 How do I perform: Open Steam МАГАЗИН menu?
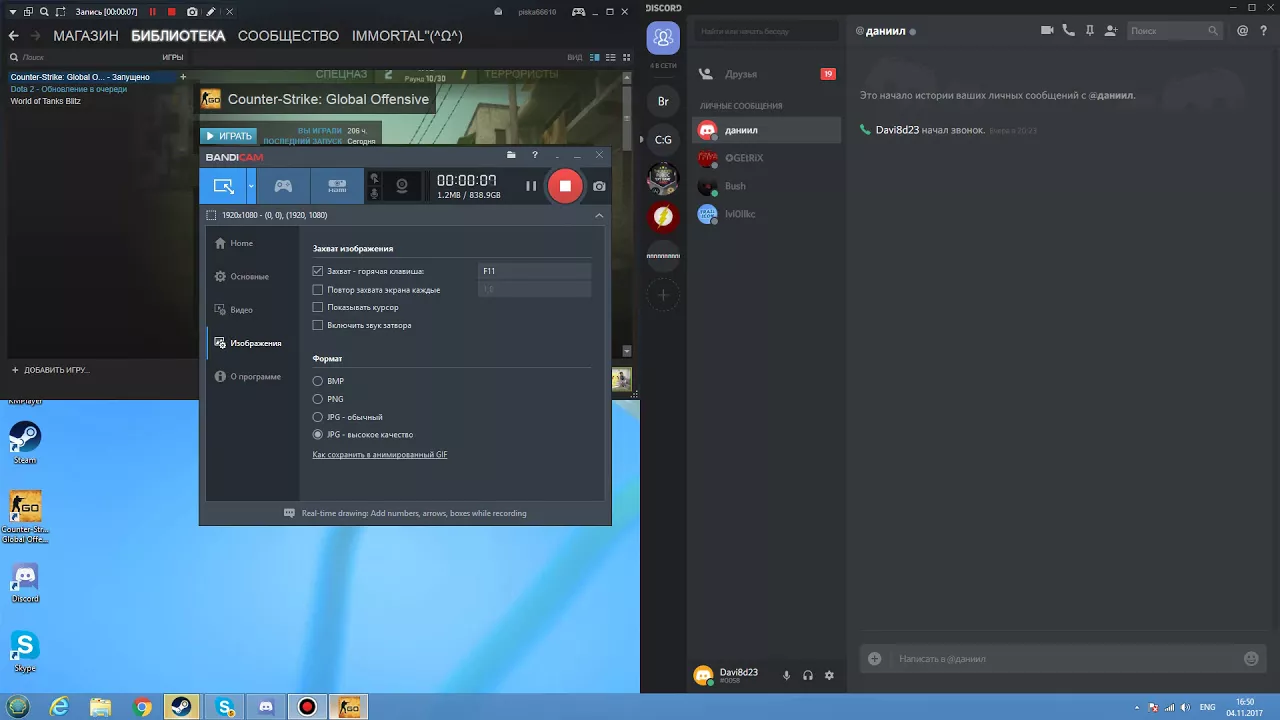pos(86,36)
